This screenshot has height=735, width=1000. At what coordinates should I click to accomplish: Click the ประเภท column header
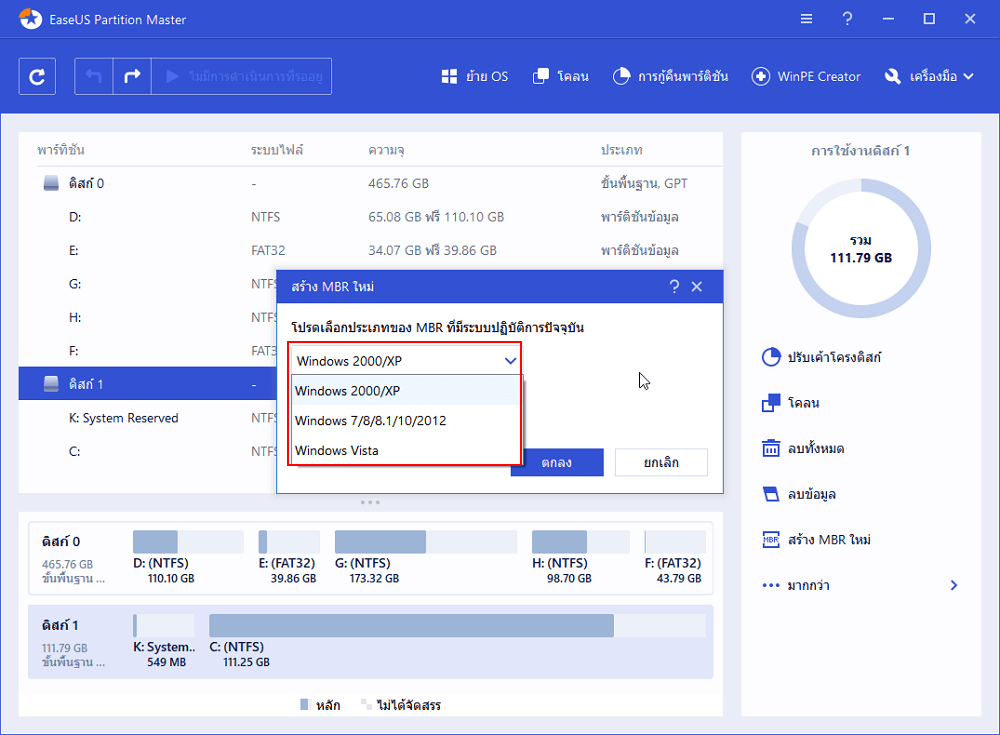pos(621,150)
